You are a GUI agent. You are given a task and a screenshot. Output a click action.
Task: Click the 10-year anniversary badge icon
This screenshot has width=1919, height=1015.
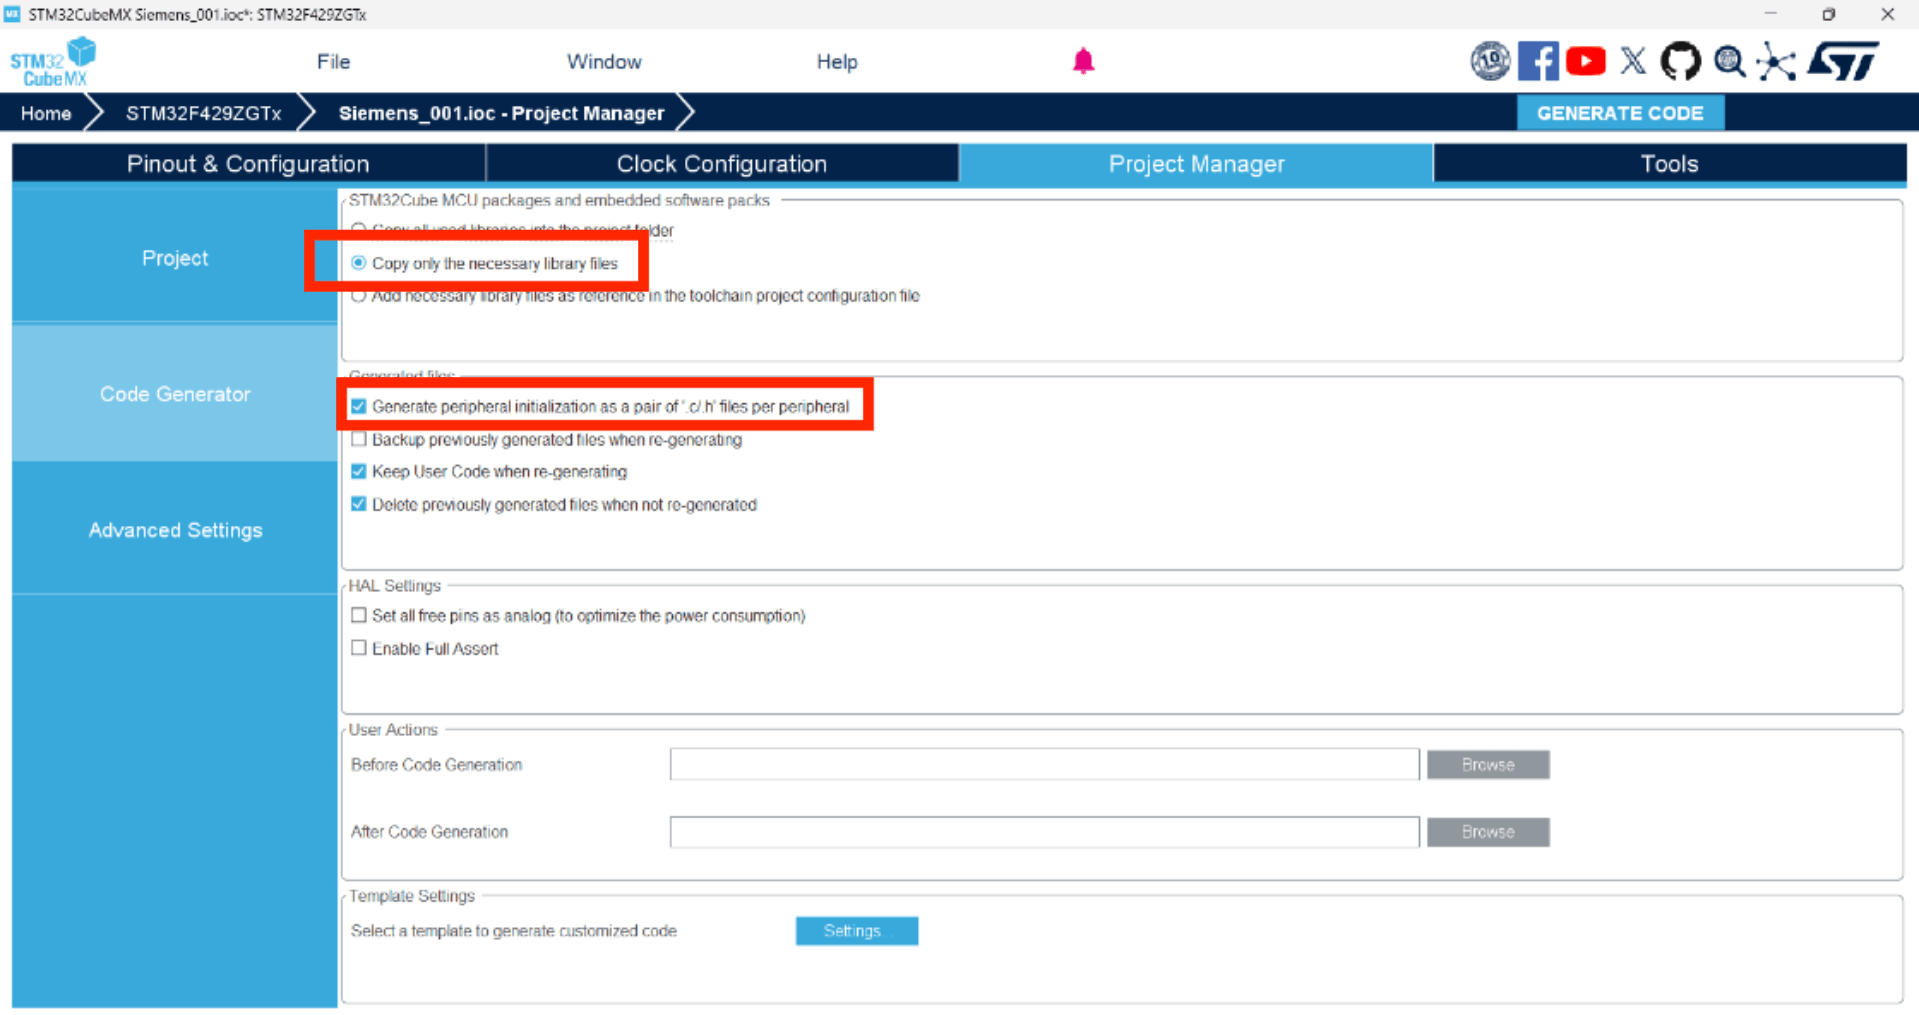(x=1489, y=62)
